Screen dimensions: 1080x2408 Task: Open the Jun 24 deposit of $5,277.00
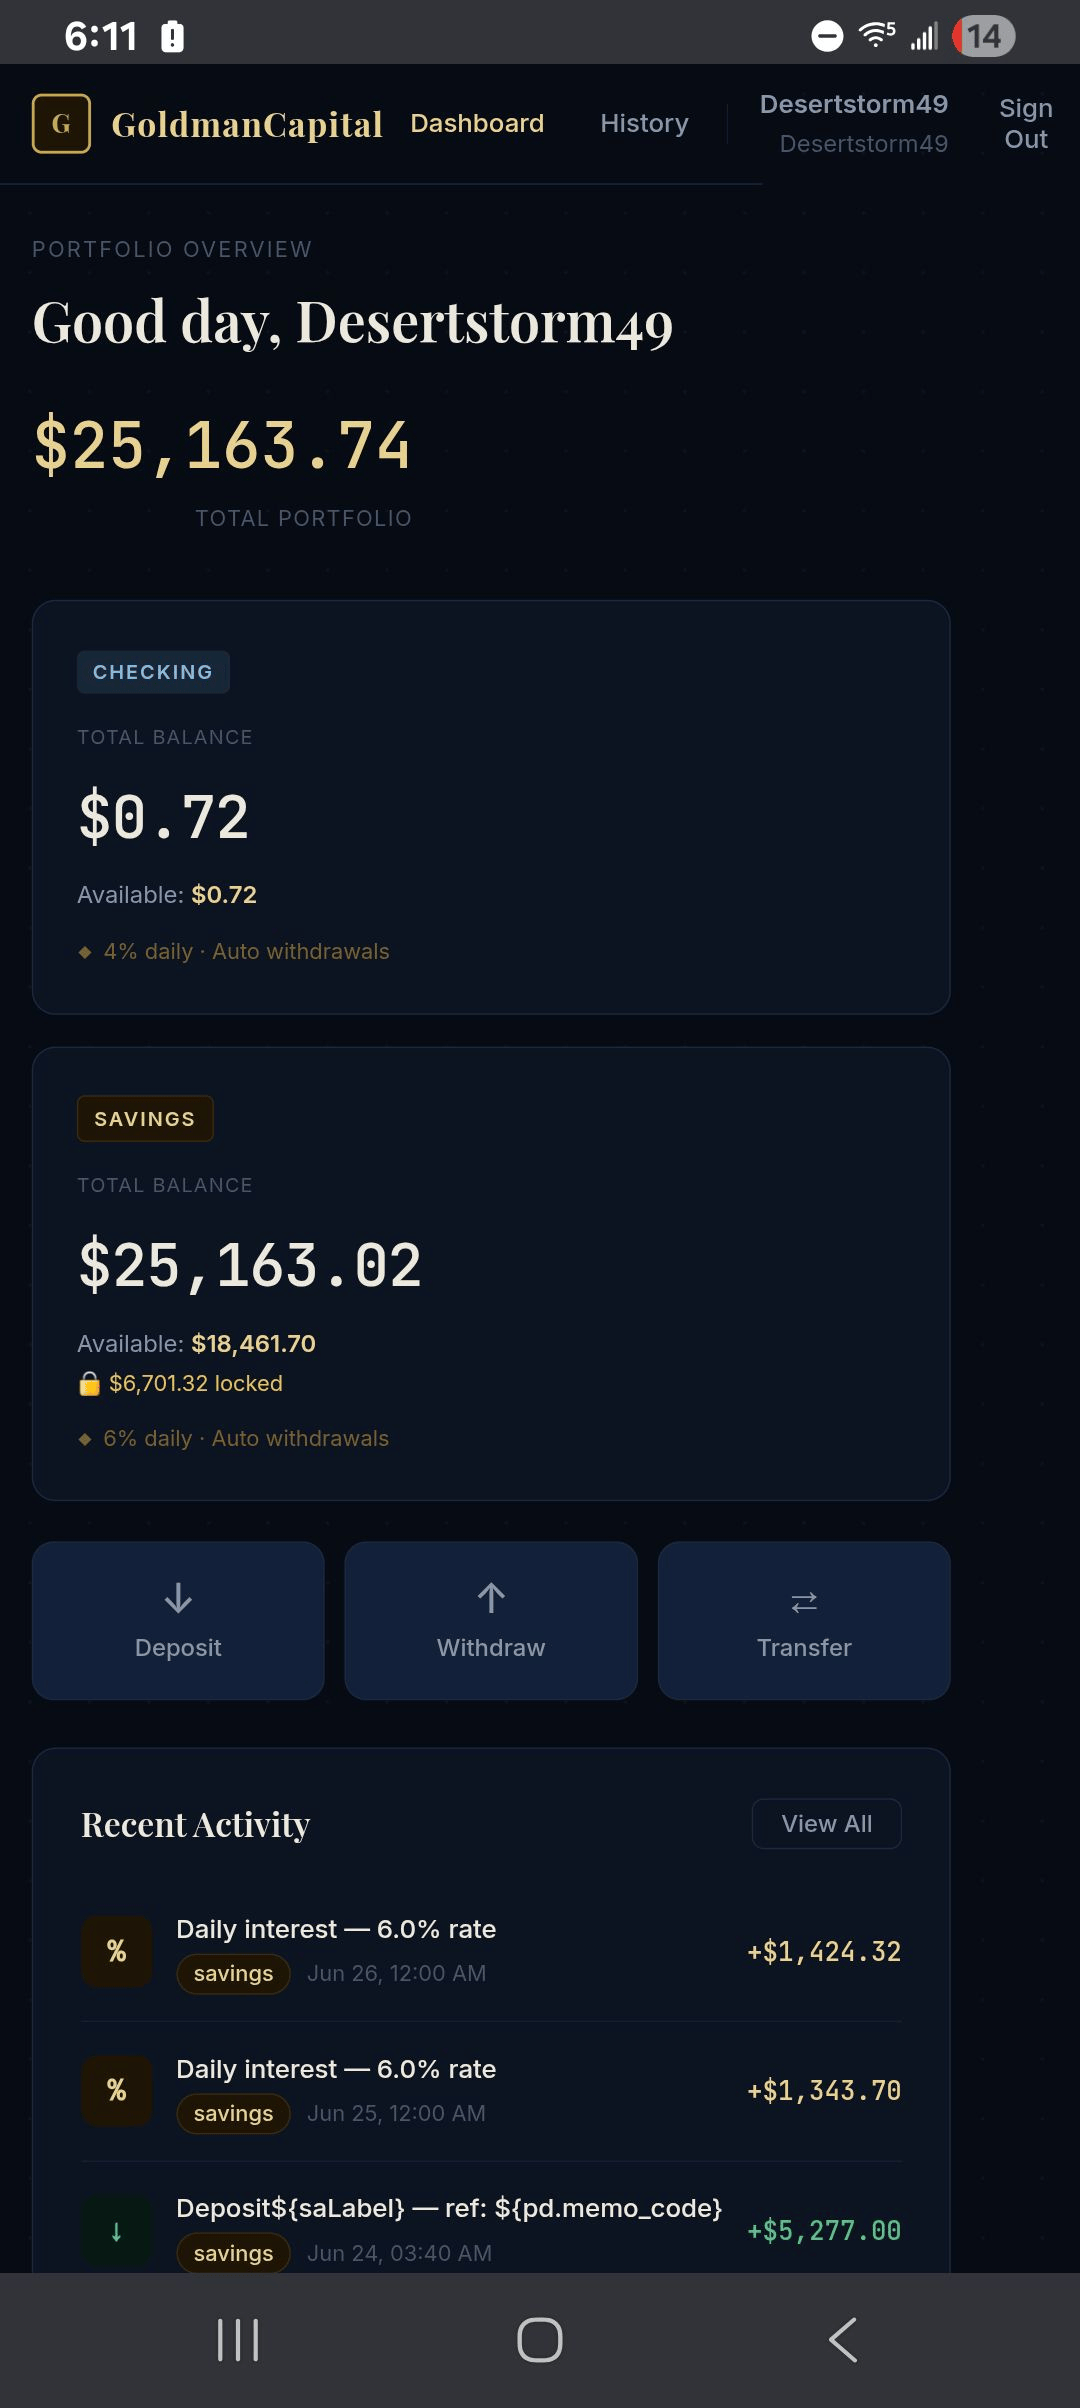point(491,2230)
